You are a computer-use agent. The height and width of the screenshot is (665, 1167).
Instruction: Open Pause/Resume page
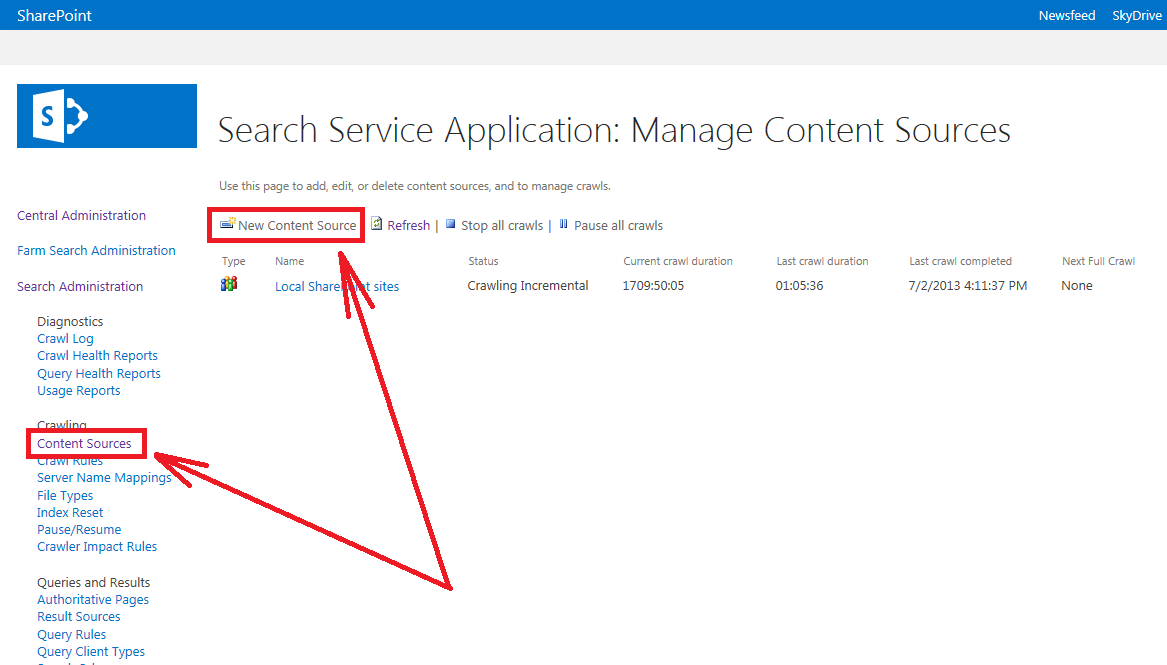point(79,530)
